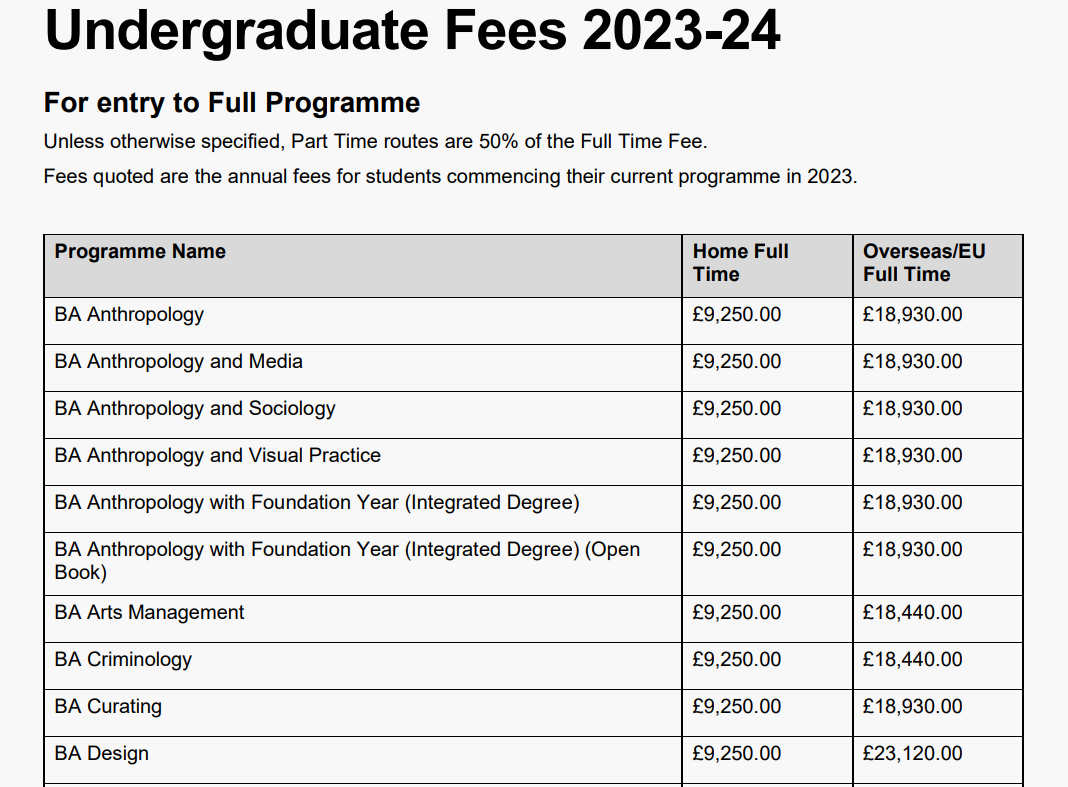Click BA Anthropology and Media programme cell
Image resolution: width=1068 pixels, height=787 pixels.
click(363, 368)
